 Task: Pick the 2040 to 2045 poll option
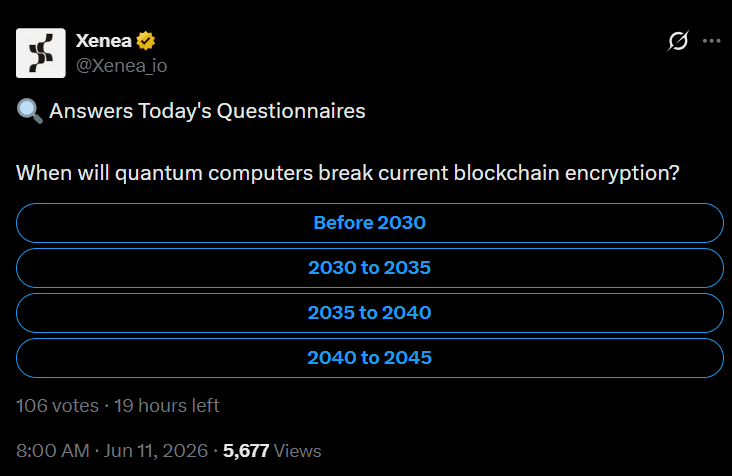(x=370, y=358)
